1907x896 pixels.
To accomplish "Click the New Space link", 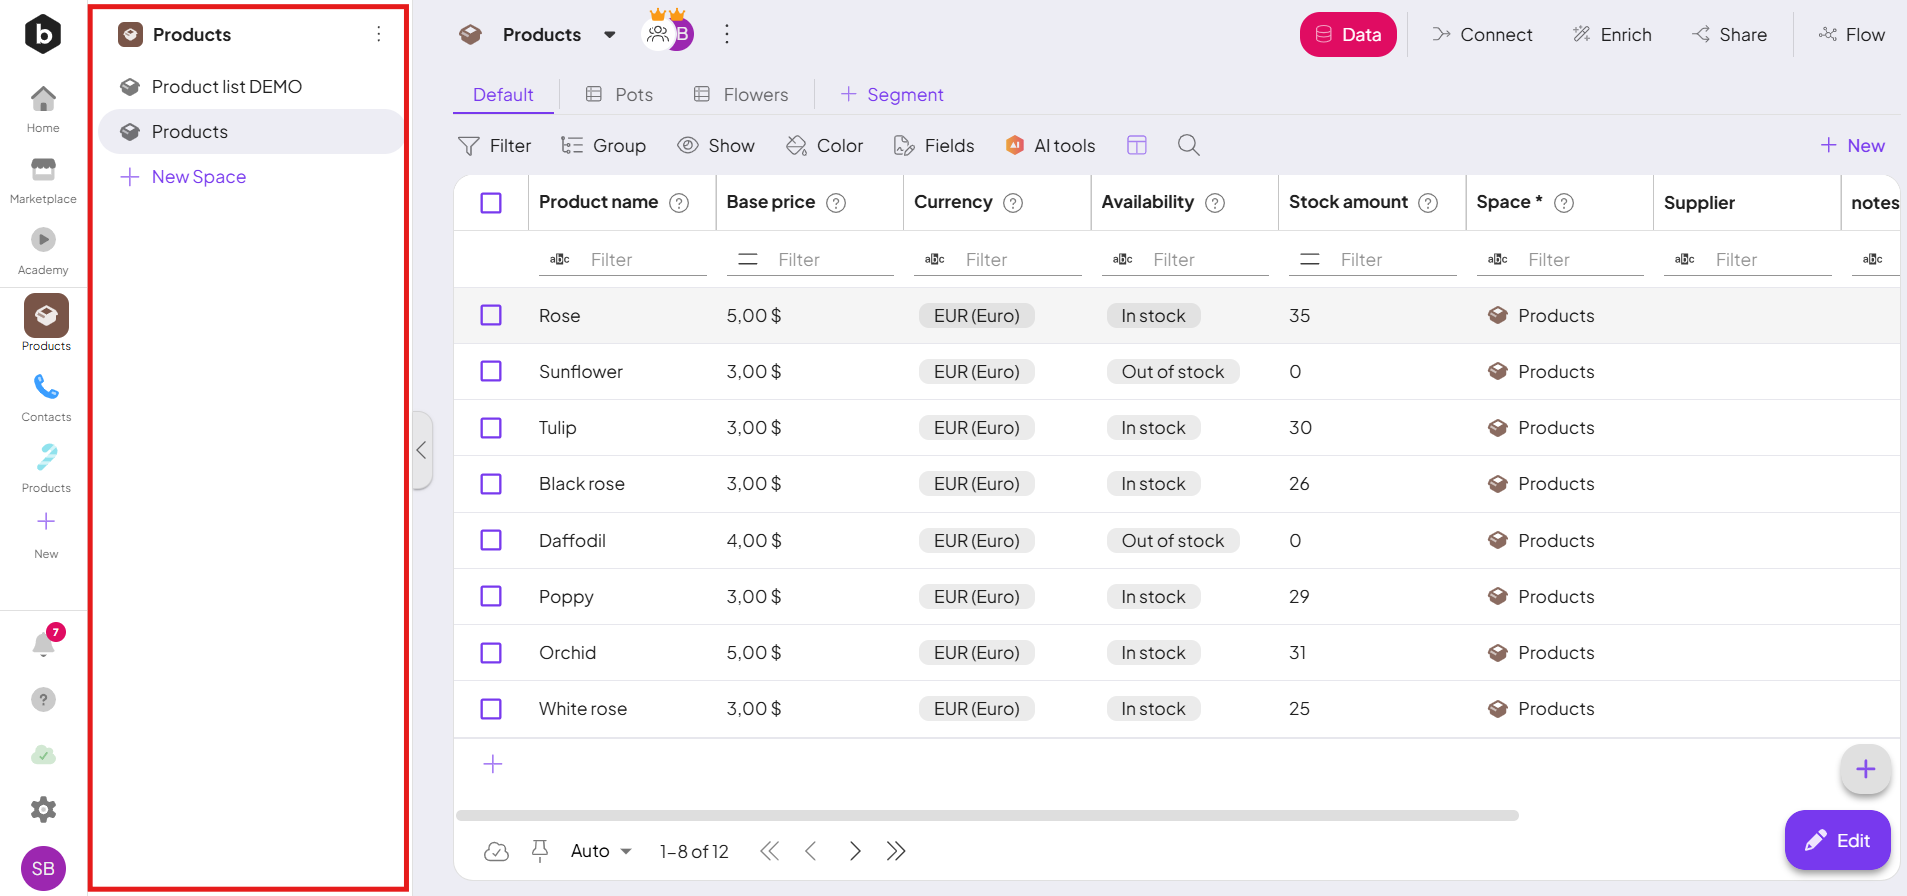I will (198, 177).
